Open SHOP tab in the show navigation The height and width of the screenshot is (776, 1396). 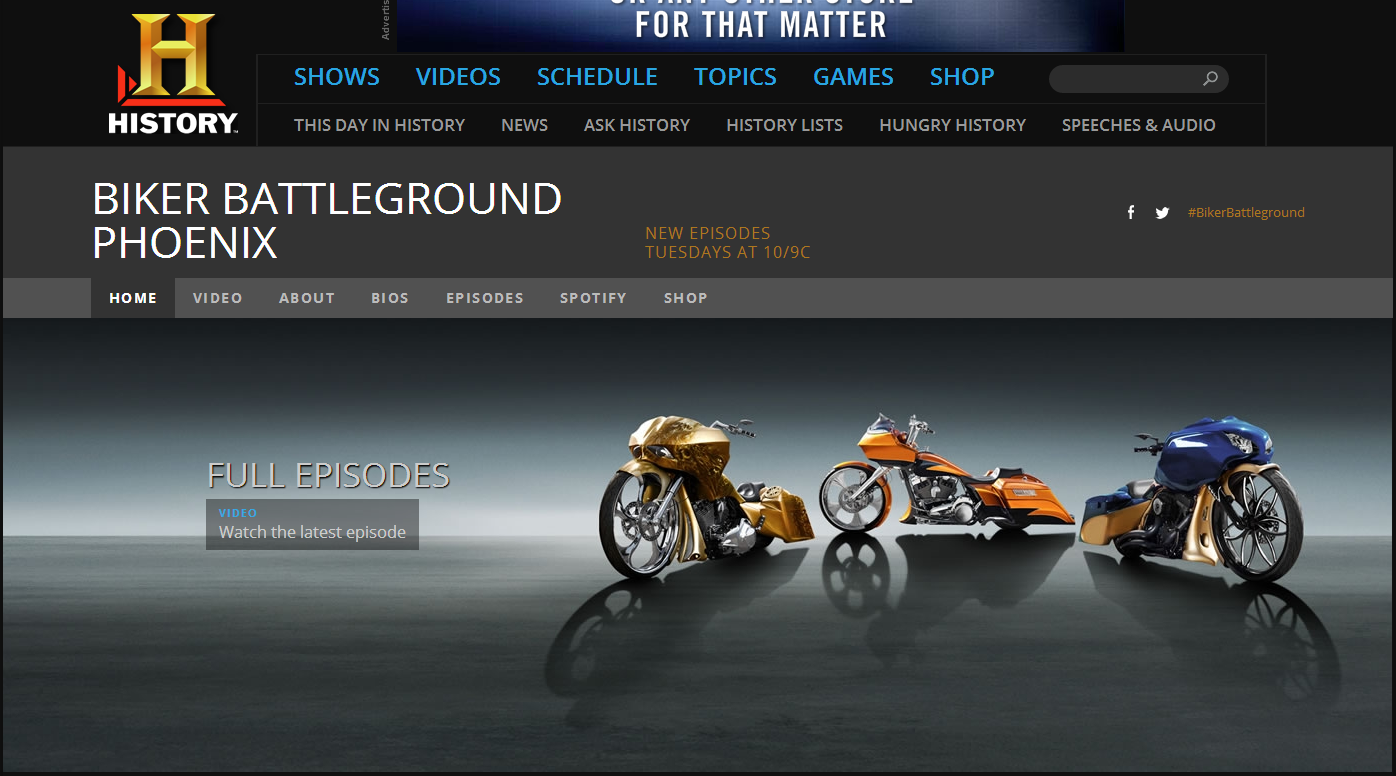(x=686, y=298)
